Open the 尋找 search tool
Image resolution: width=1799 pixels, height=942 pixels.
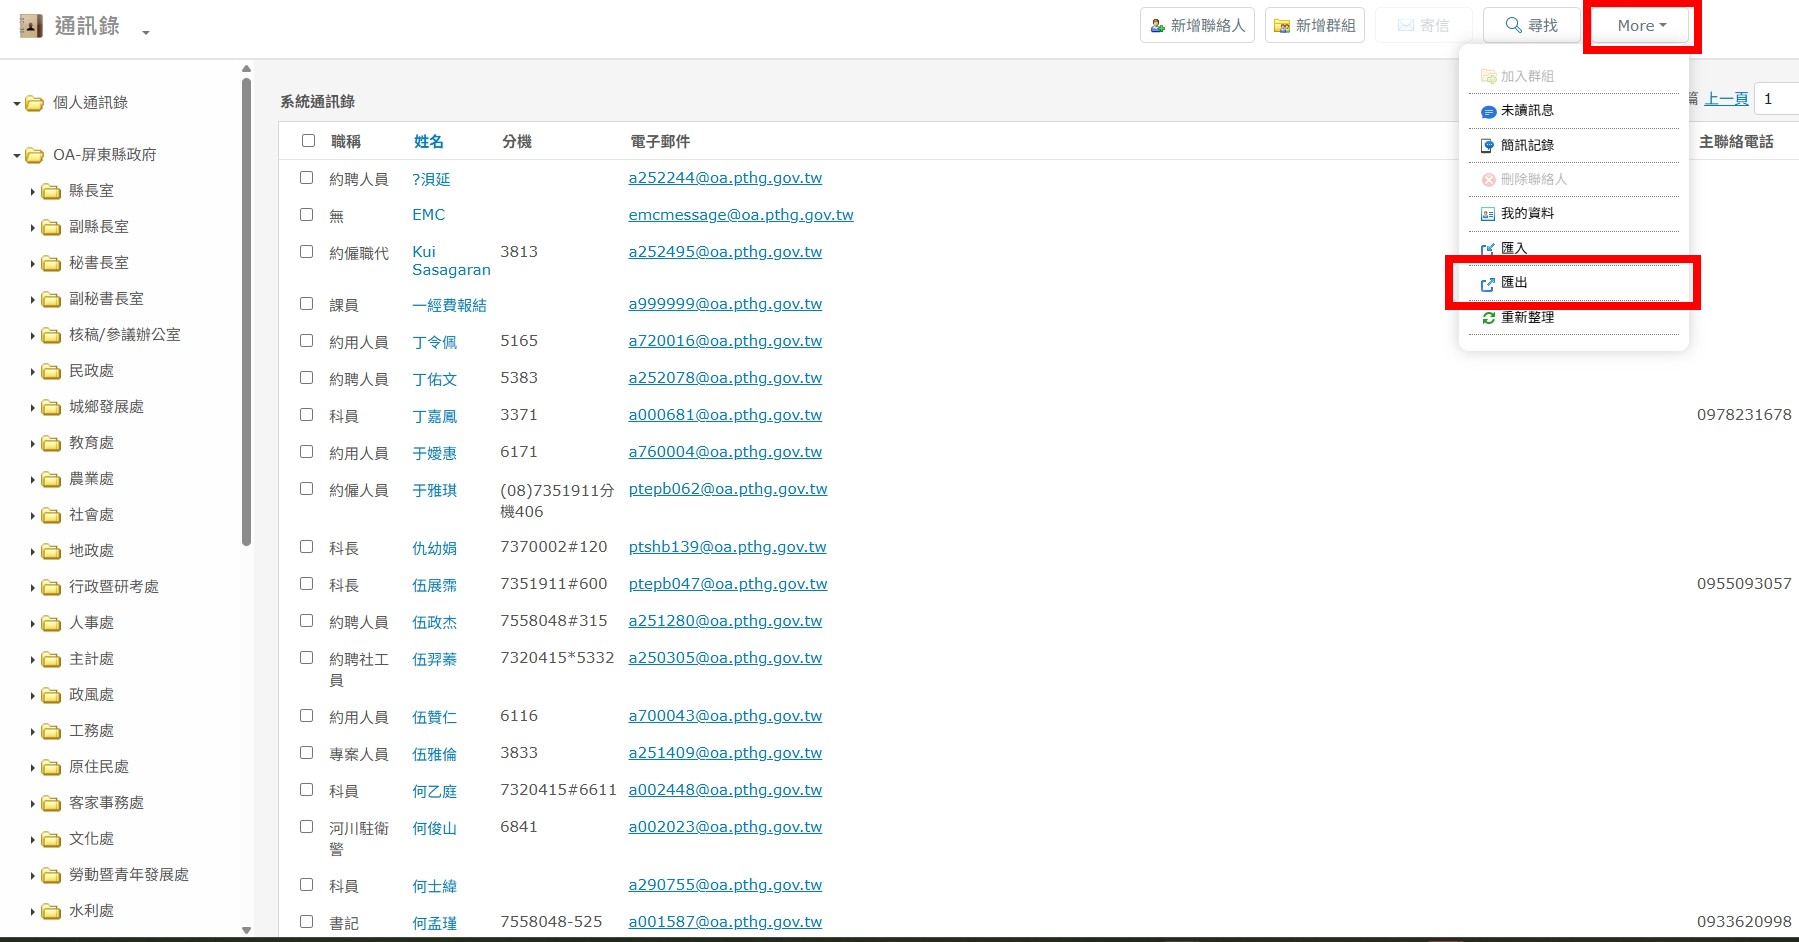coord(1531,26)
